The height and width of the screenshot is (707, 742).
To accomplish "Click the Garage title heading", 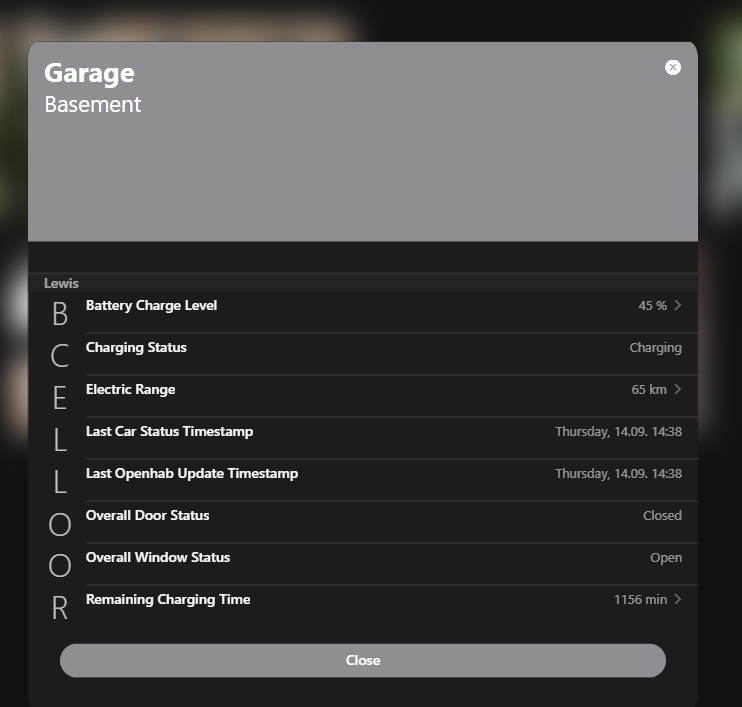I will click(89, 73).
